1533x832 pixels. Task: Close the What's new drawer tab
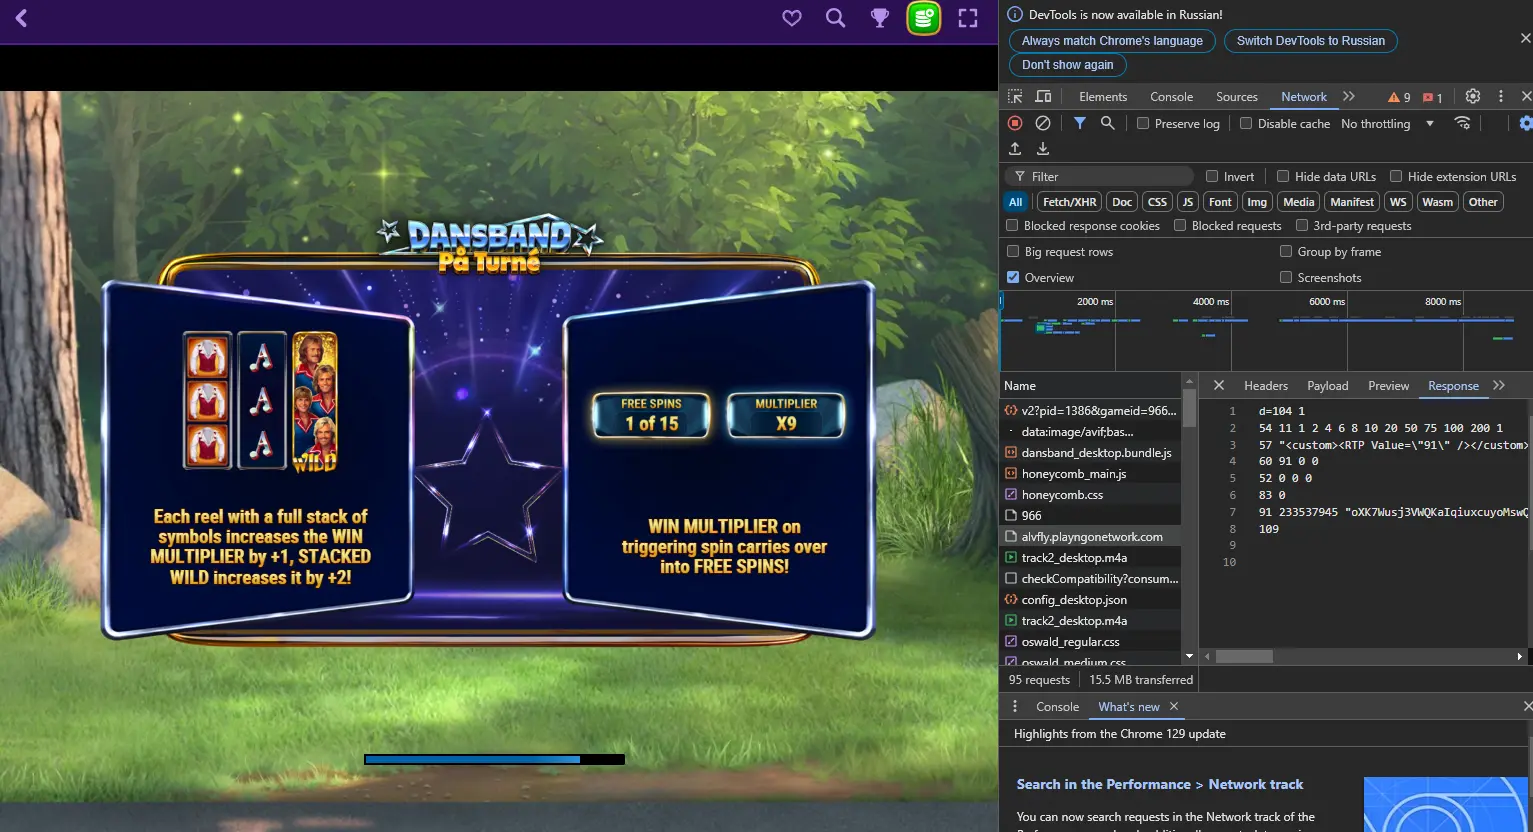click(1174, 706)
